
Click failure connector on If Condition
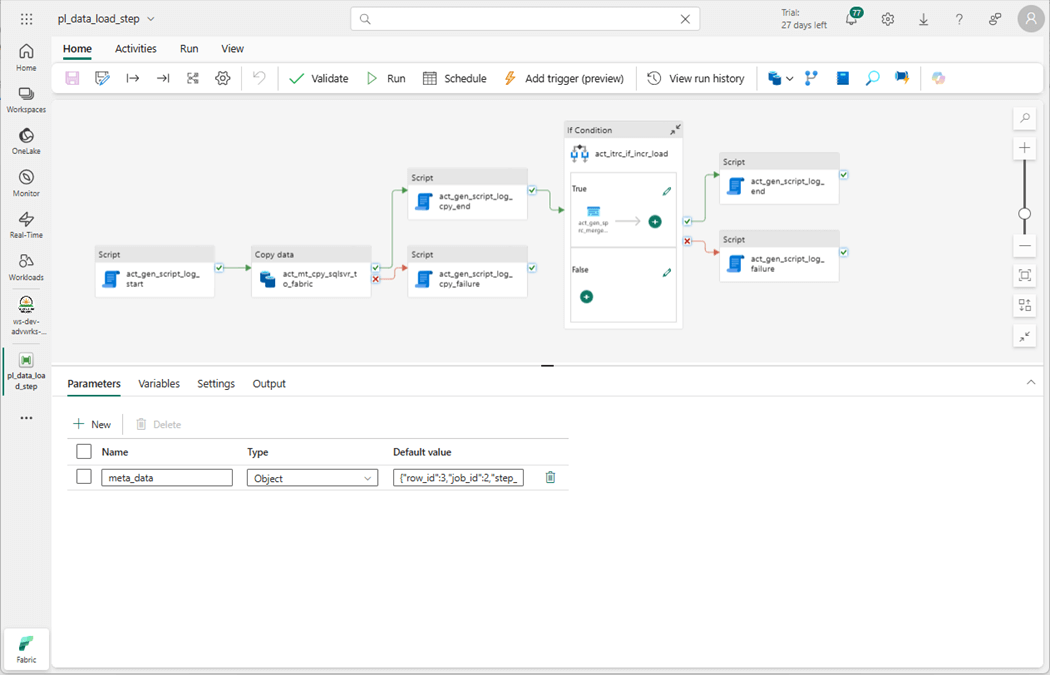click(687, 241)
